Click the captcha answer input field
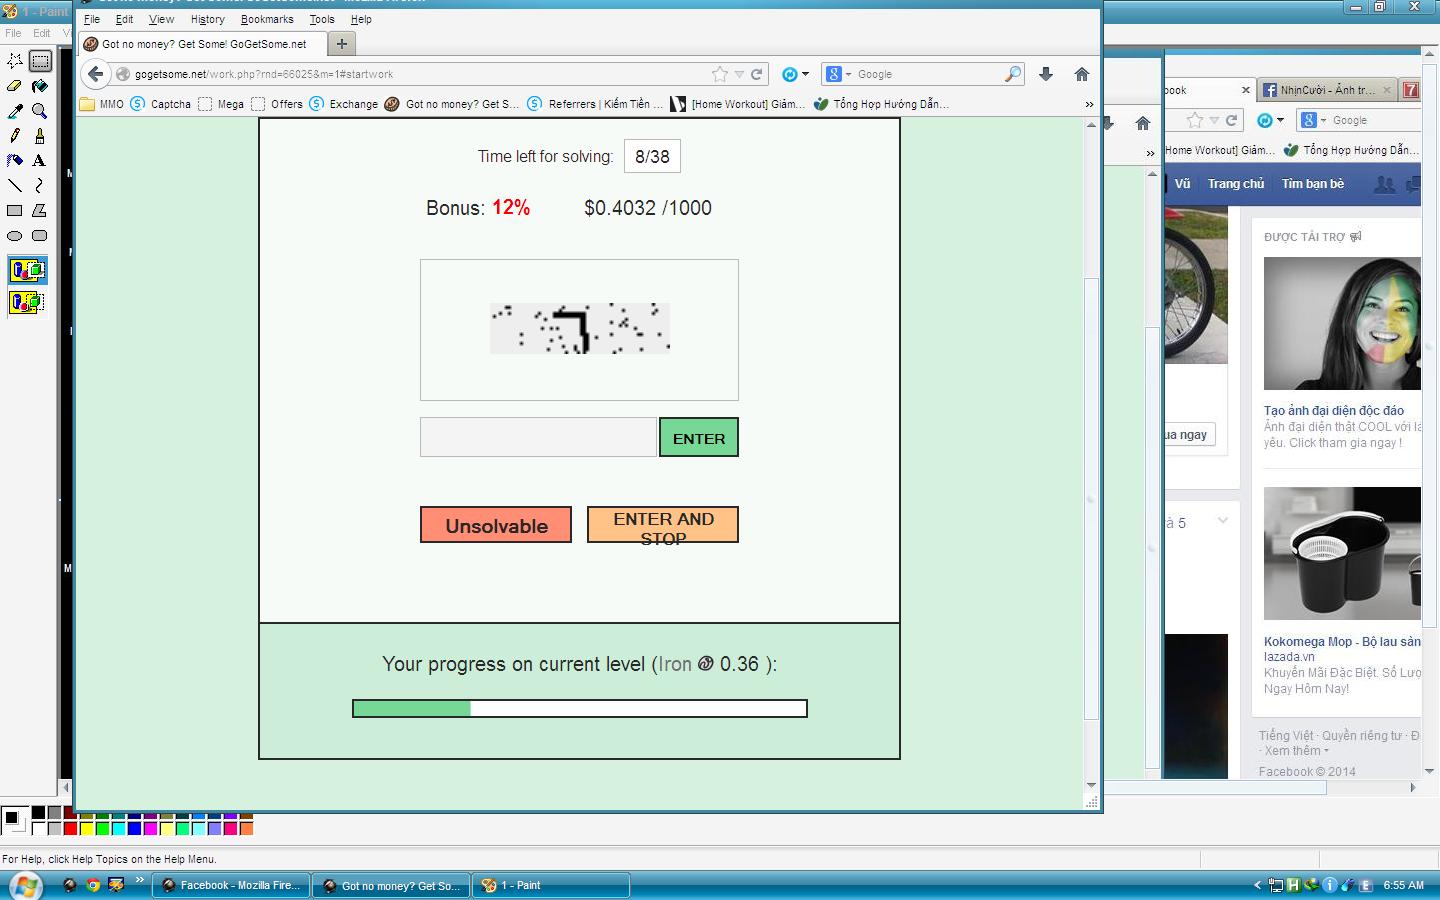This screenshot has width=1440, height=900. (538, 438)
